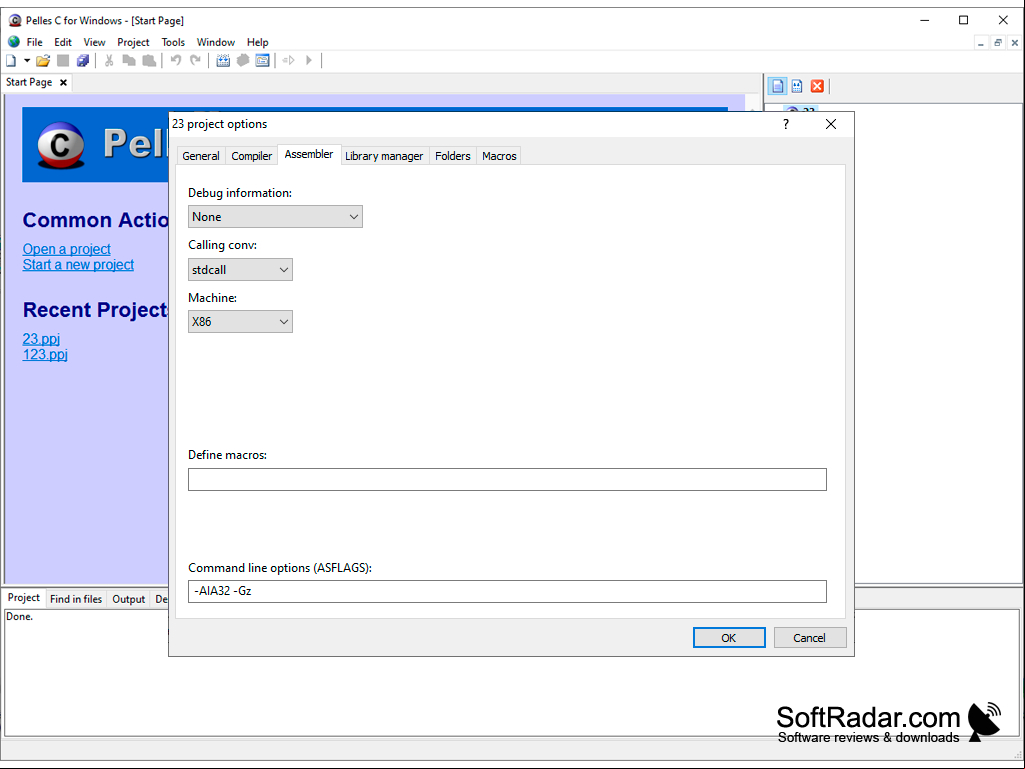Click the grey Build toolbar icon

[243, 61]
